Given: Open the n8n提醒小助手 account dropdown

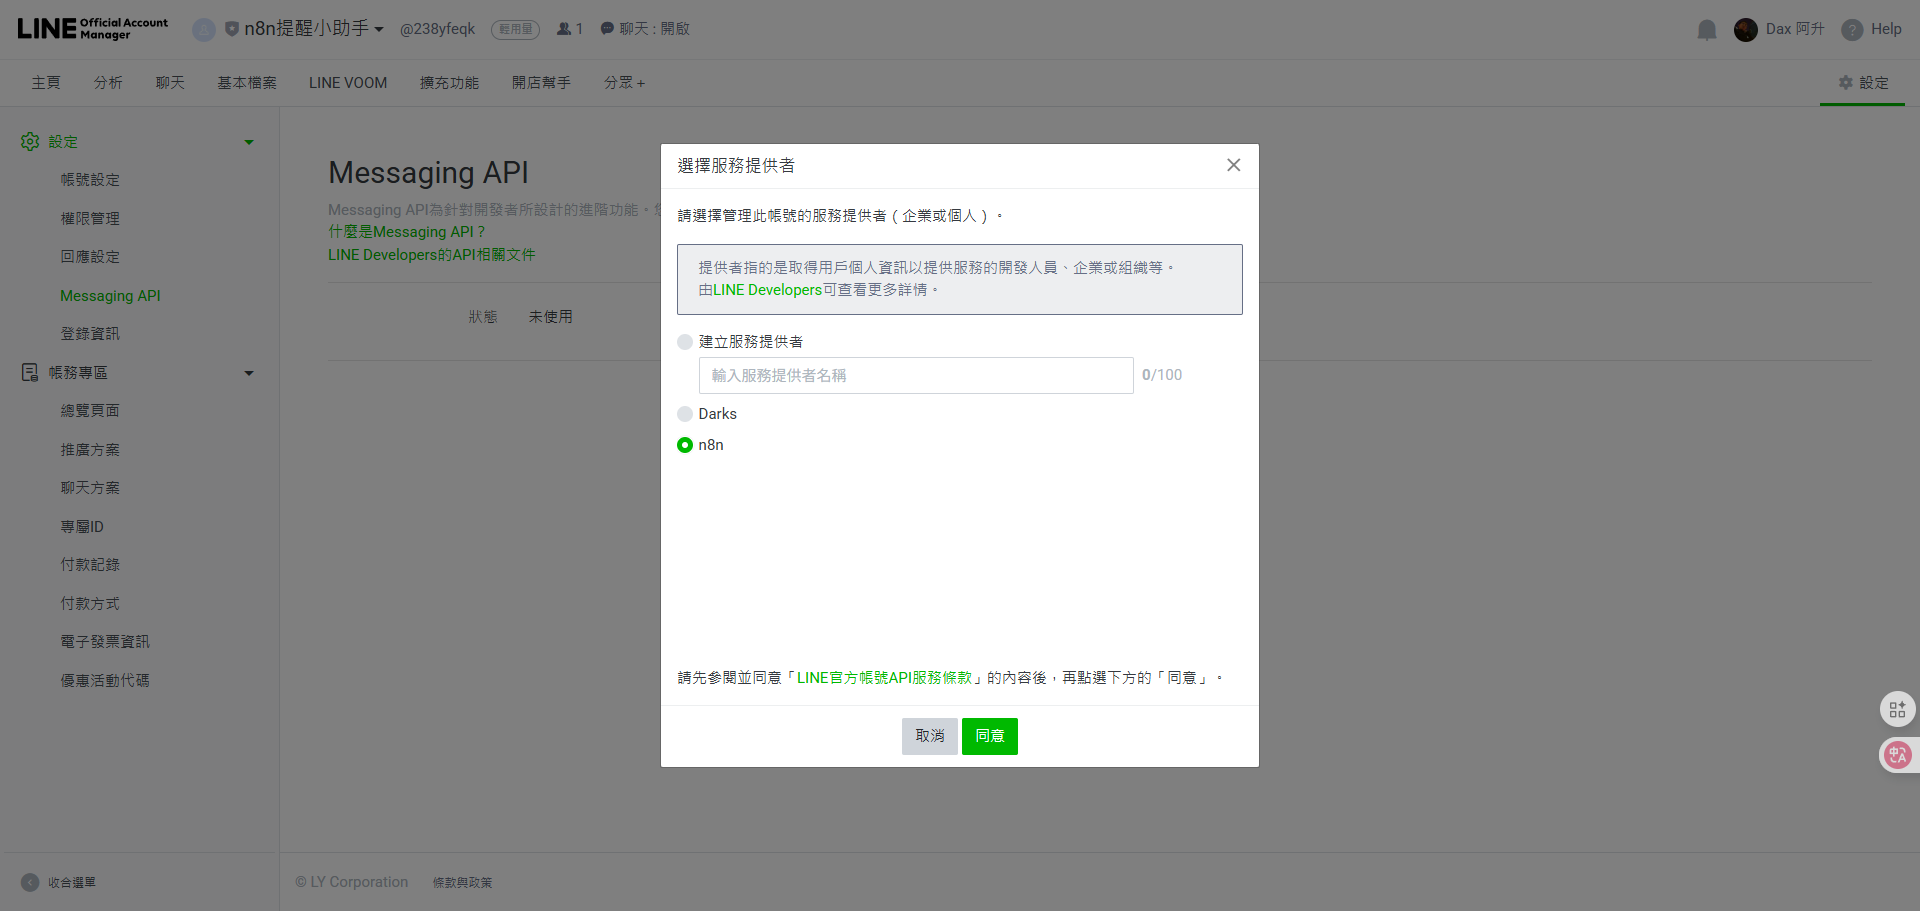Looking at the screenshot, I should click(x=307, y=29).
